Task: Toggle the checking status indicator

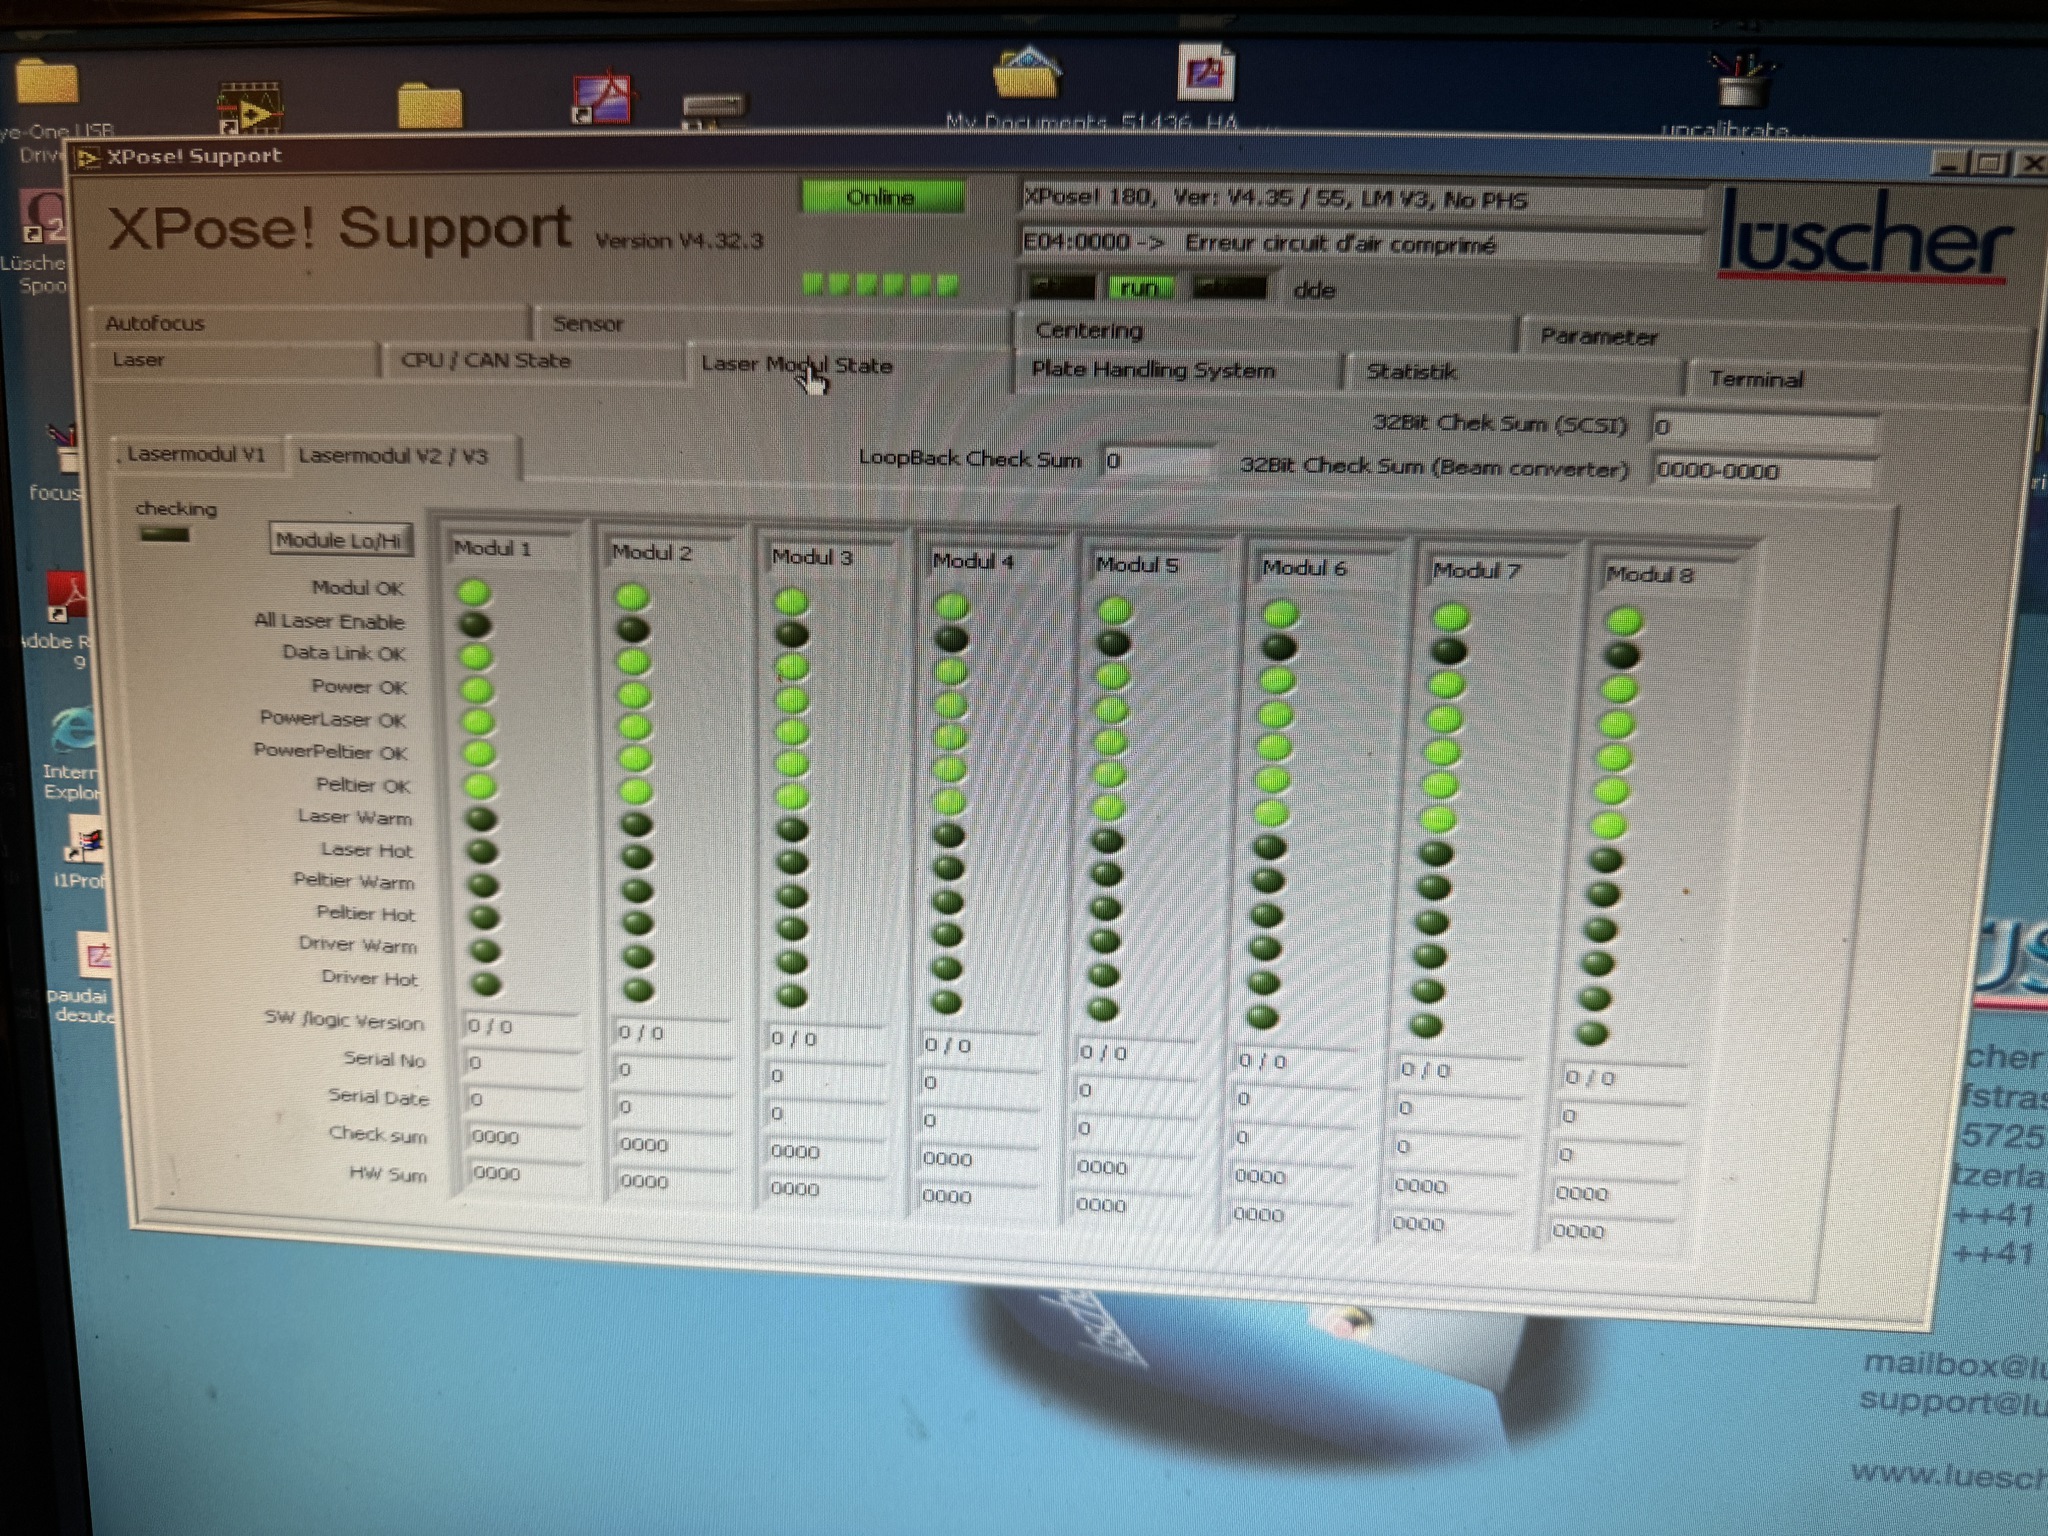Action: pyautogui.click(x=165, y=535)
